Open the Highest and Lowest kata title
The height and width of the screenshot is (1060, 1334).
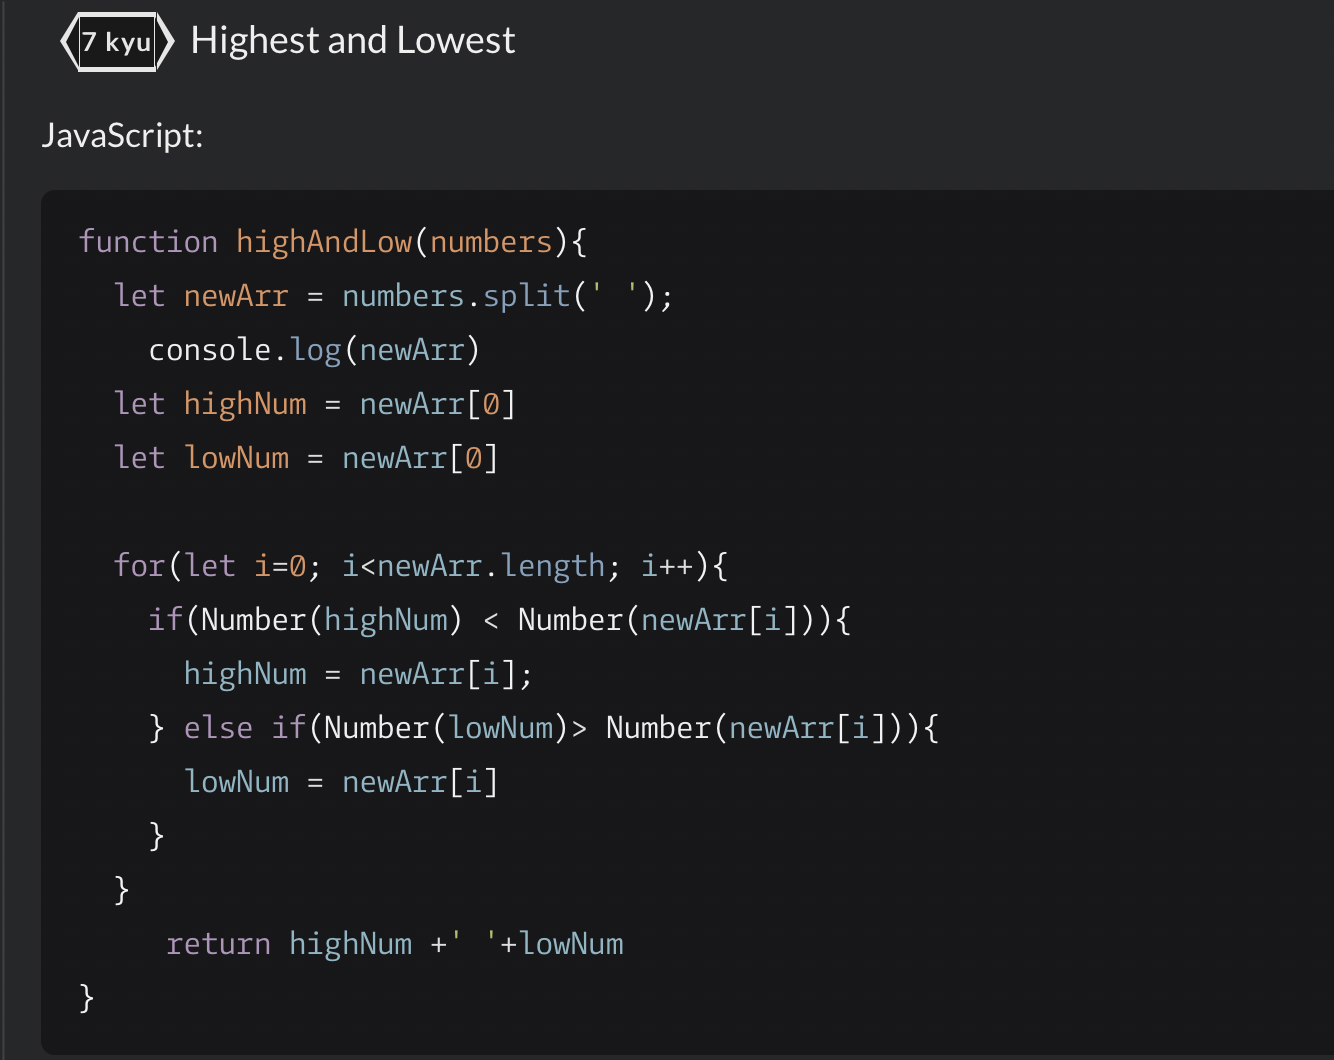pos(351,40)
